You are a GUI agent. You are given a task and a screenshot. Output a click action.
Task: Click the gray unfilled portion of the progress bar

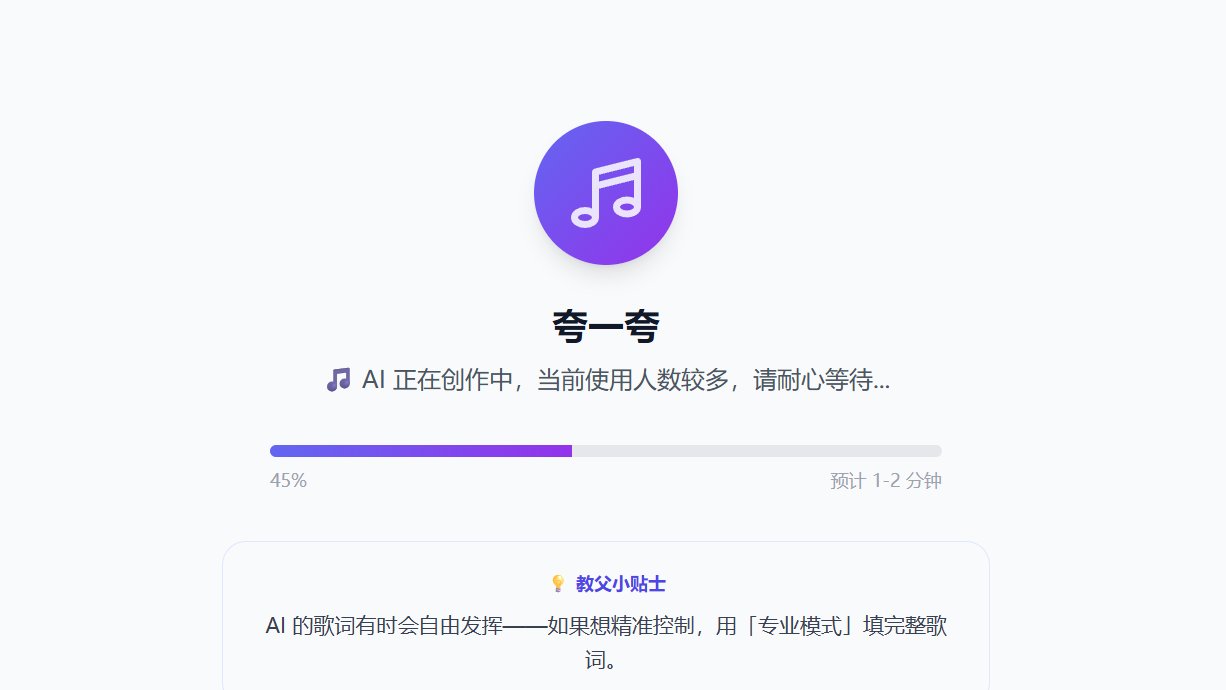(x=757, y=451)
